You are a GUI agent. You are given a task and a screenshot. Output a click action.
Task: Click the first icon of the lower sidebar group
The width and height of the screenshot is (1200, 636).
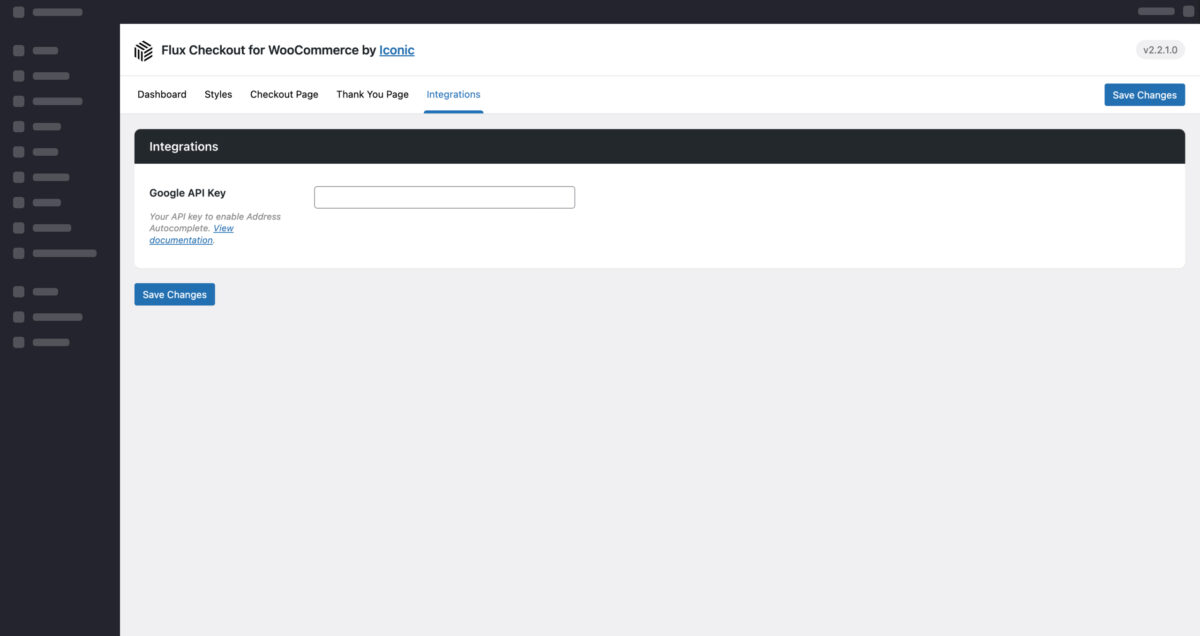click(17, 291)
